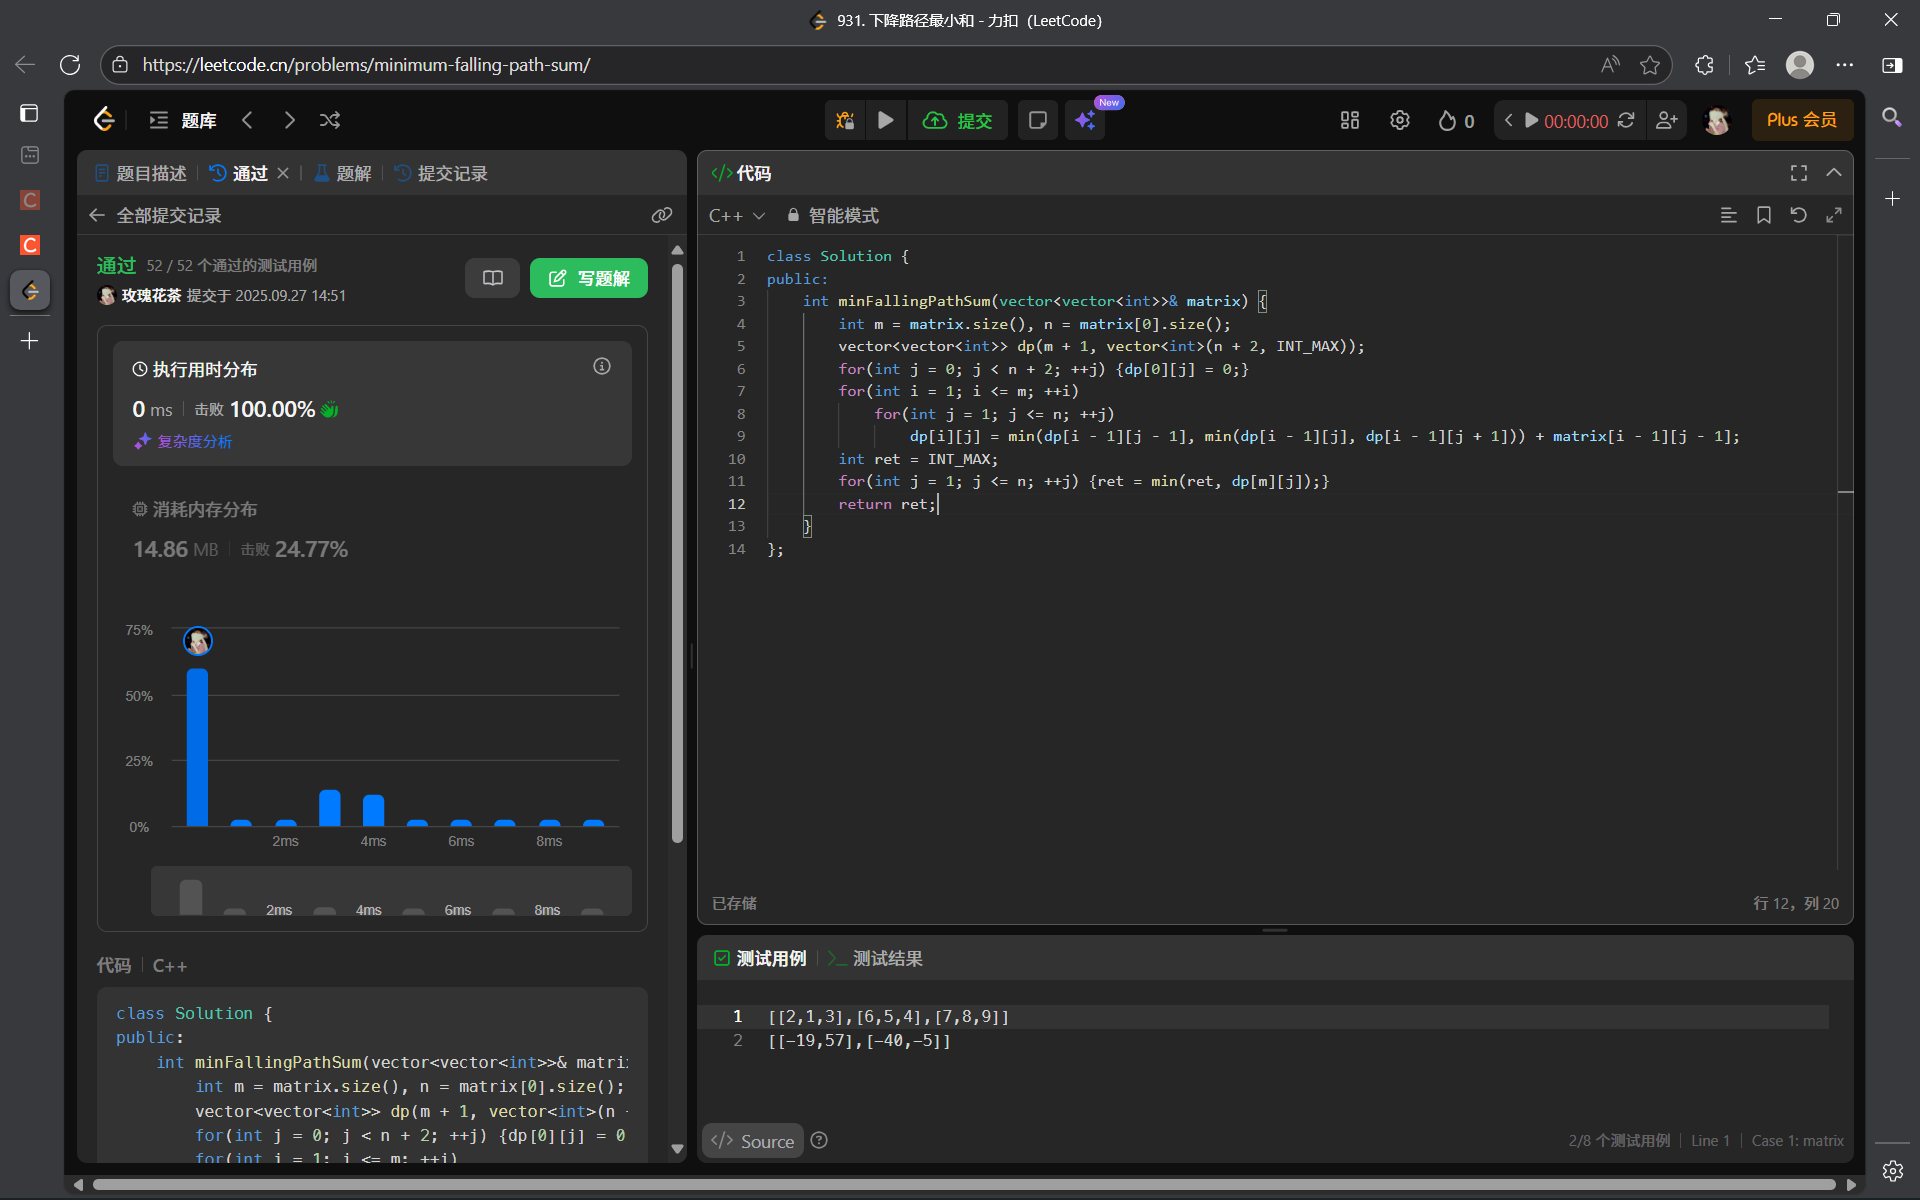Toggle fullscreen for code panel
The height and width of the screenshot is (1200, 1920).
tap(1798, 173)
